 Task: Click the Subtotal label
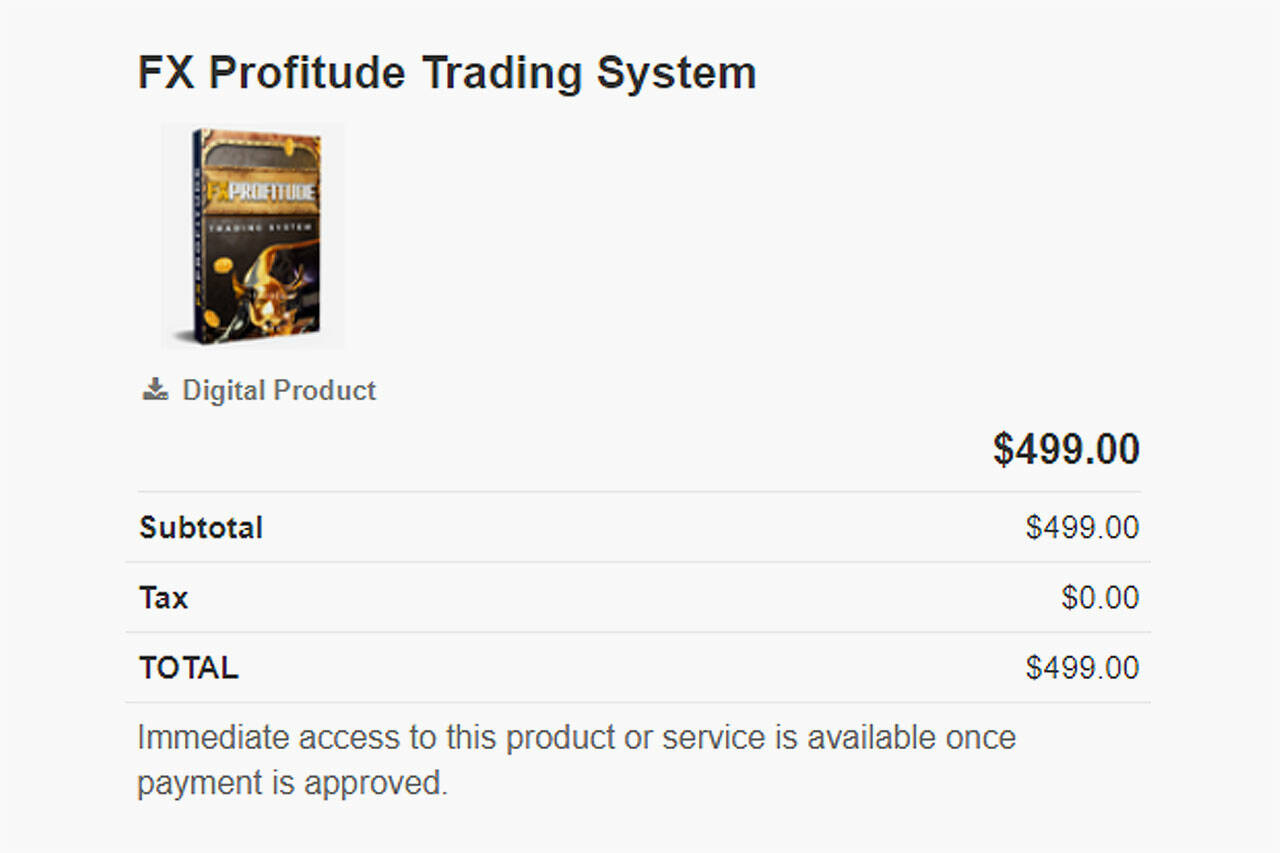tap(201, 527)
